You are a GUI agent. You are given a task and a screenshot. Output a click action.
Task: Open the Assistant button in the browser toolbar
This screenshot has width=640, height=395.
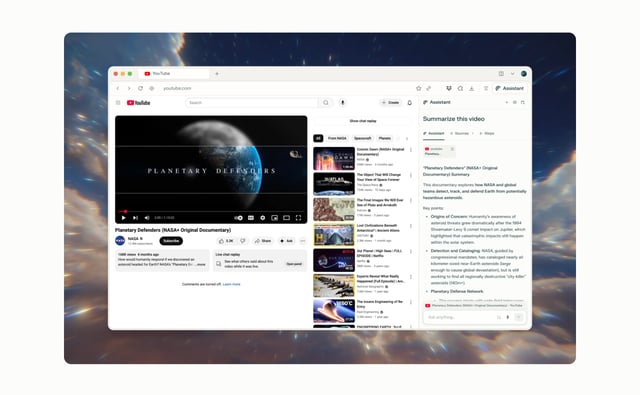[x=509, y=88]
